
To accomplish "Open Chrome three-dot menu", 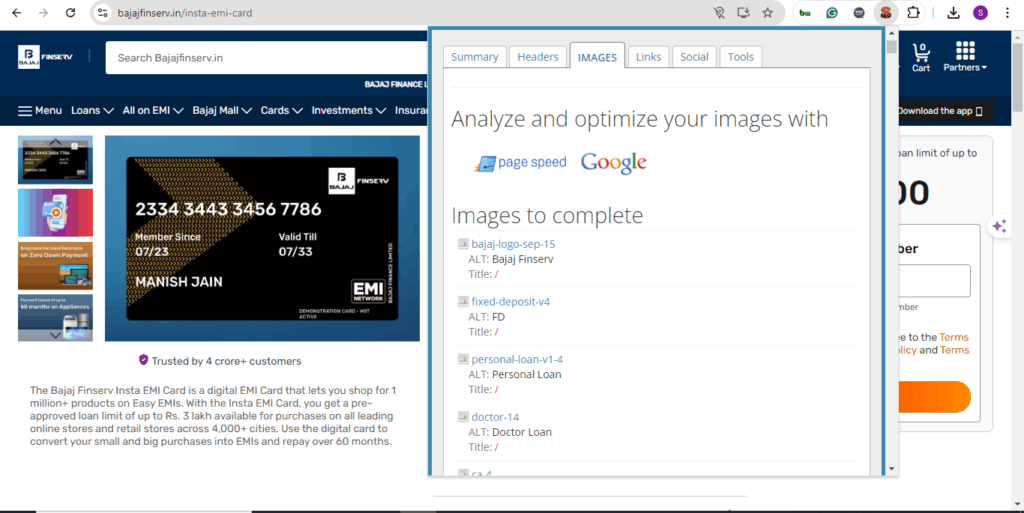I will click(1007, 12).
